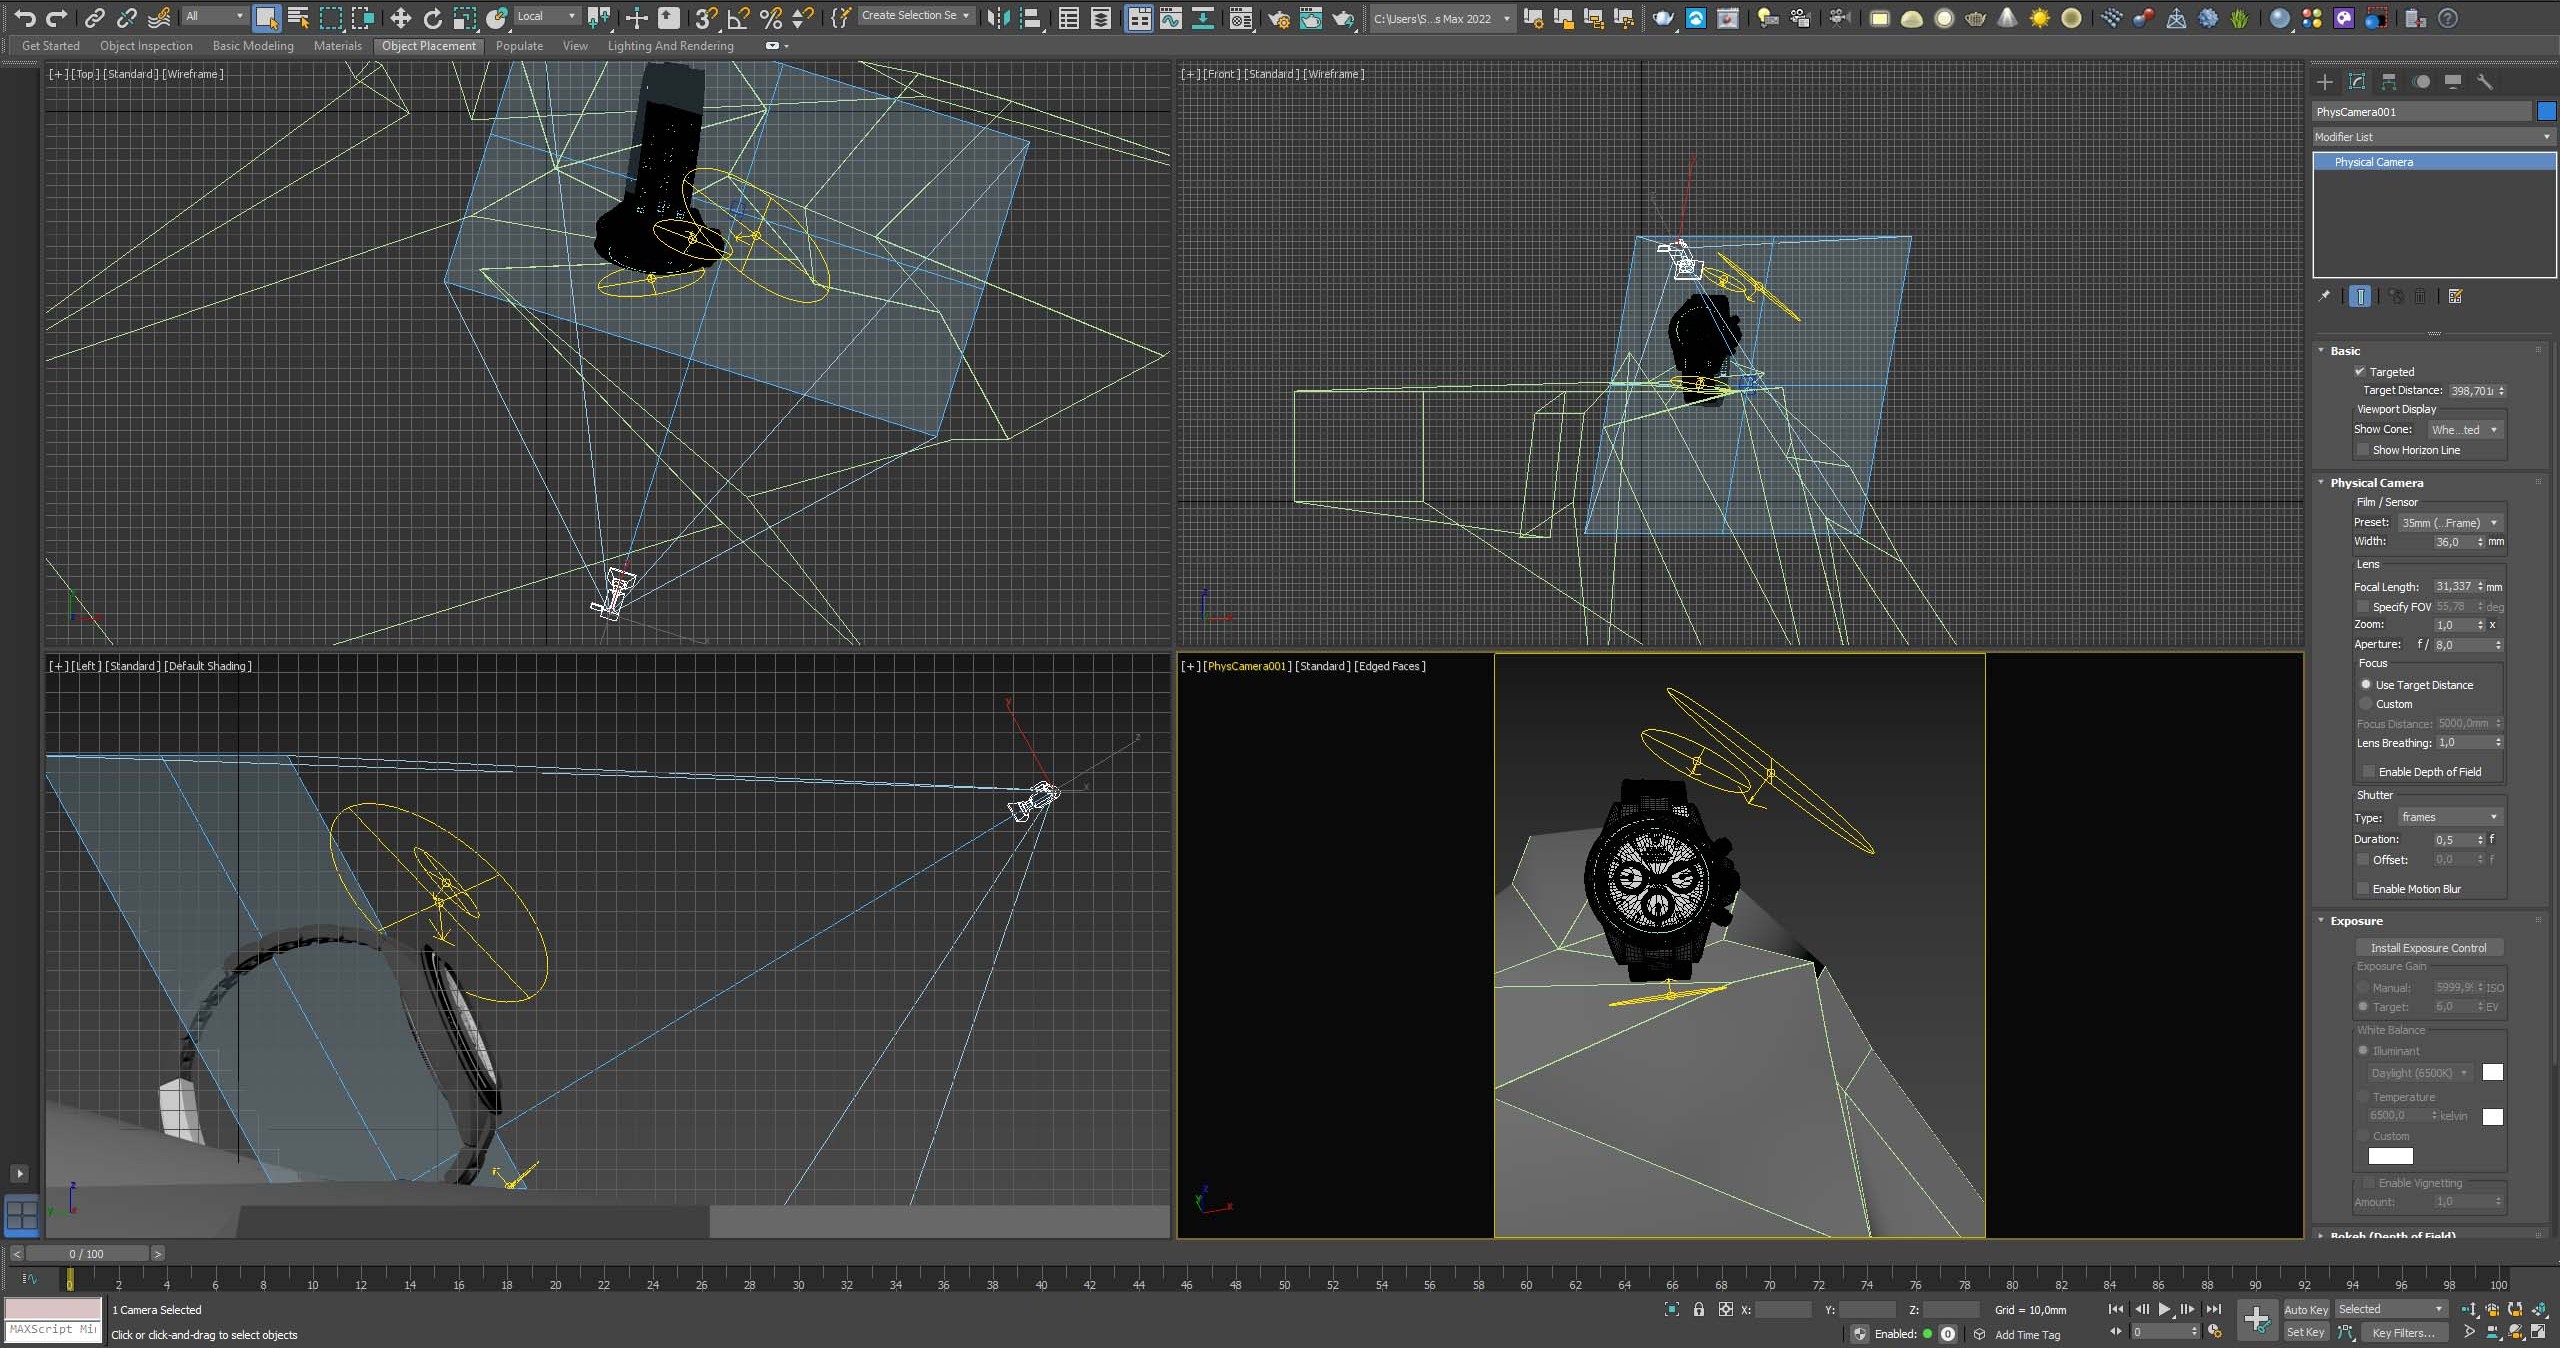
Task: Open Select by Name tool
Action: pos(298,18)
